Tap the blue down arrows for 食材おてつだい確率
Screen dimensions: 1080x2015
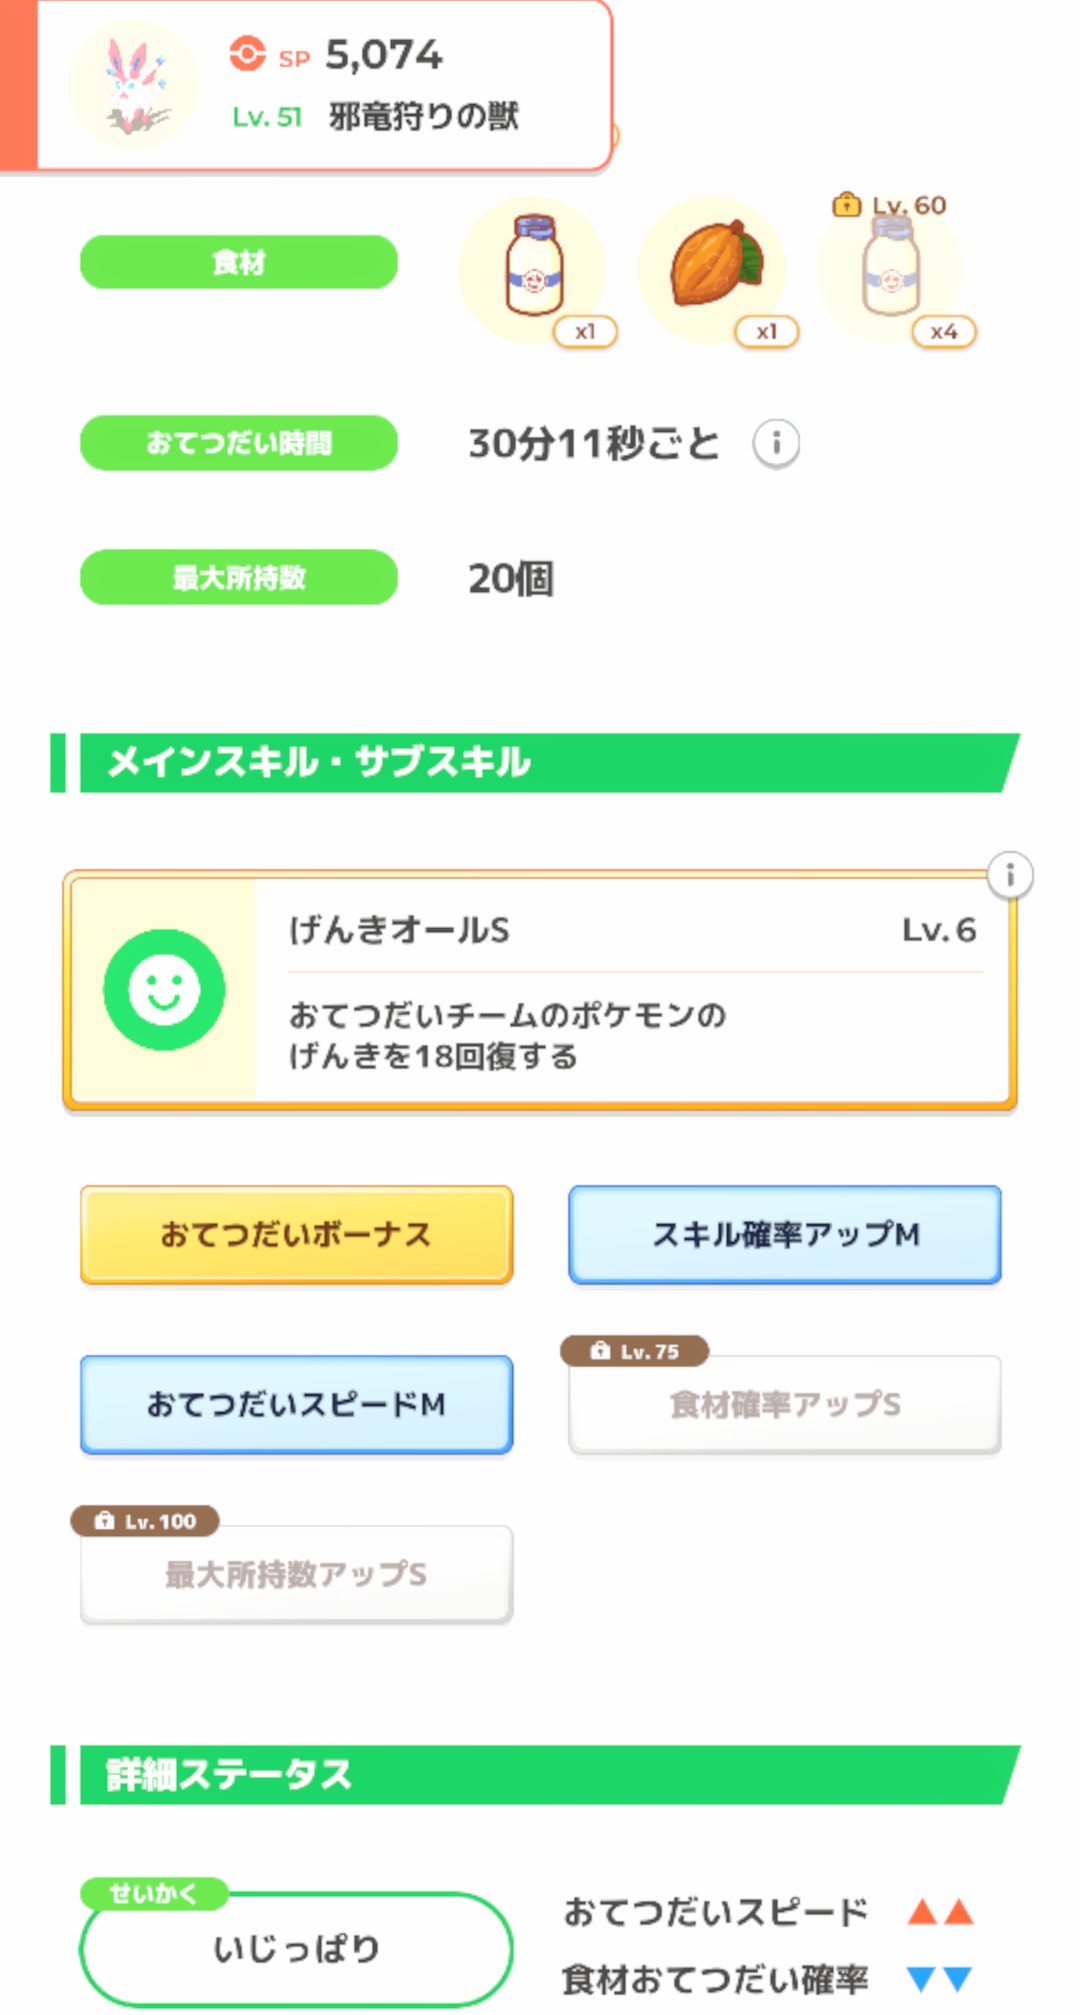pos(940,1978)
